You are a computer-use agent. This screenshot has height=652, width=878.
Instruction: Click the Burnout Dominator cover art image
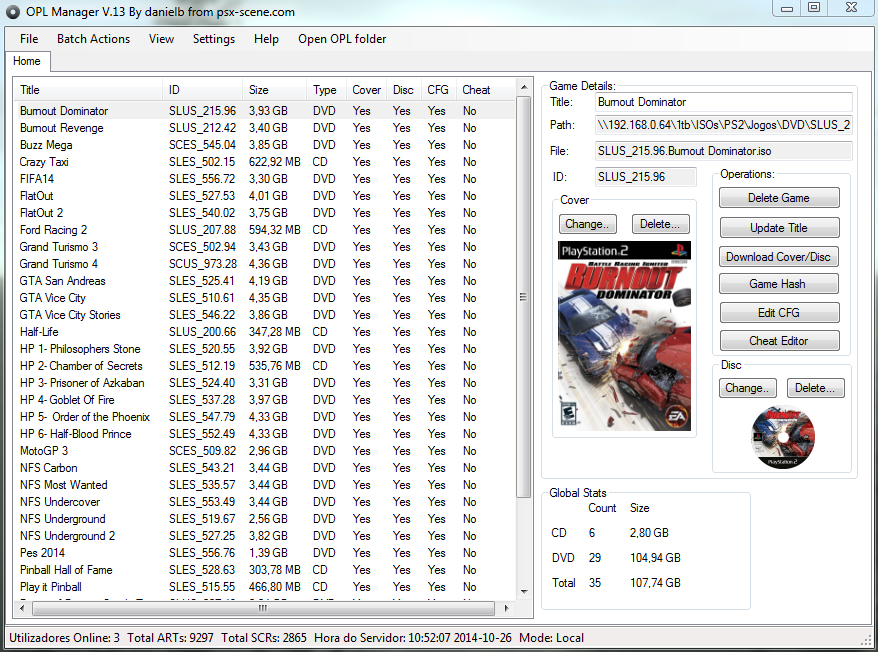624,336
